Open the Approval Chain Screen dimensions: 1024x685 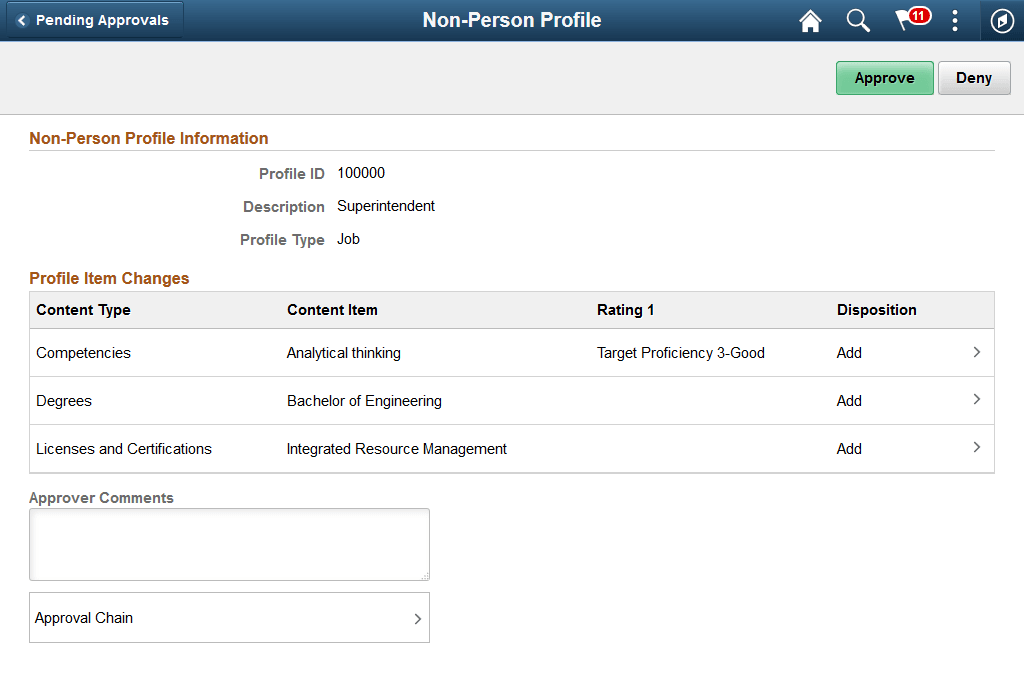[229, 617]
